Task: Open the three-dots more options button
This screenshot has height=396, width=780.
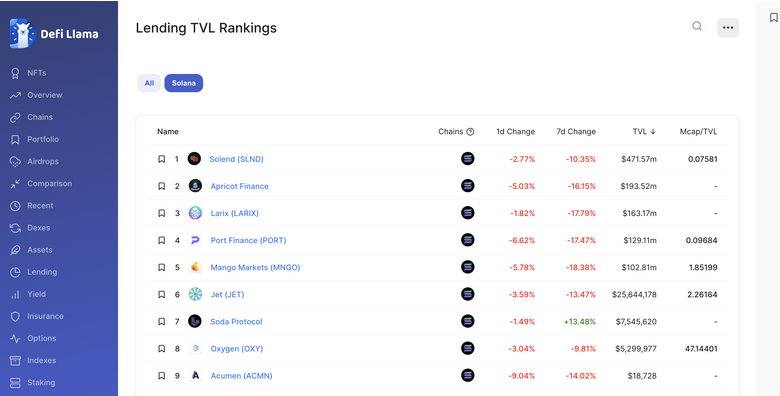Action: tap(728, 28)
